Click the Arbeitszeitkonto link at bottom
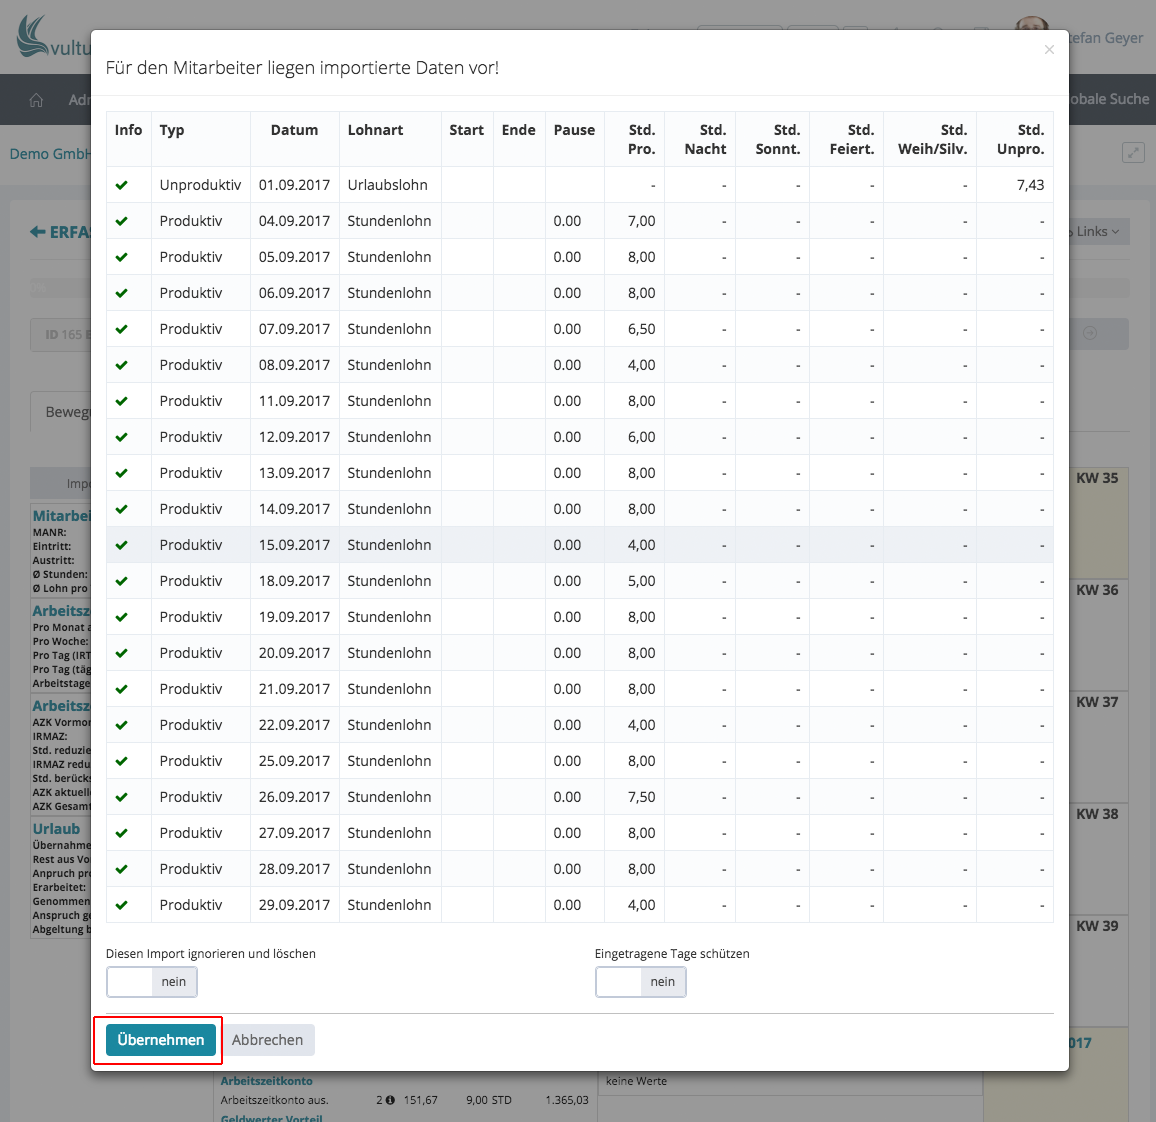Screen dimensions: 1156x1122 pos(266,1081)
